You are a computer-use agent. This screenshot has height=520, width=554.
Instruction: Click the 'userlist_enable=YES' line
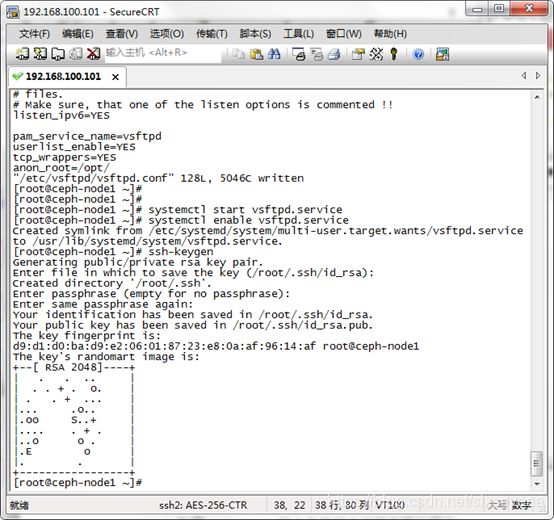tap(74, 147)
